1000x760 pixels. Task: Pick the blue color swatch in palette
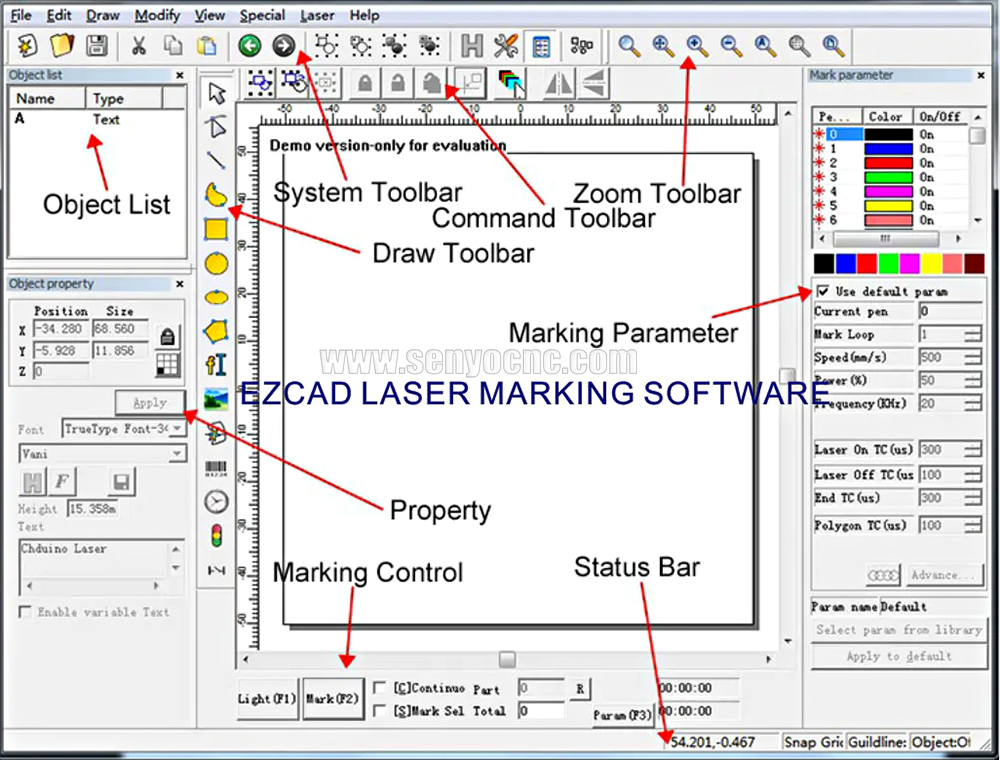point(846,263)
